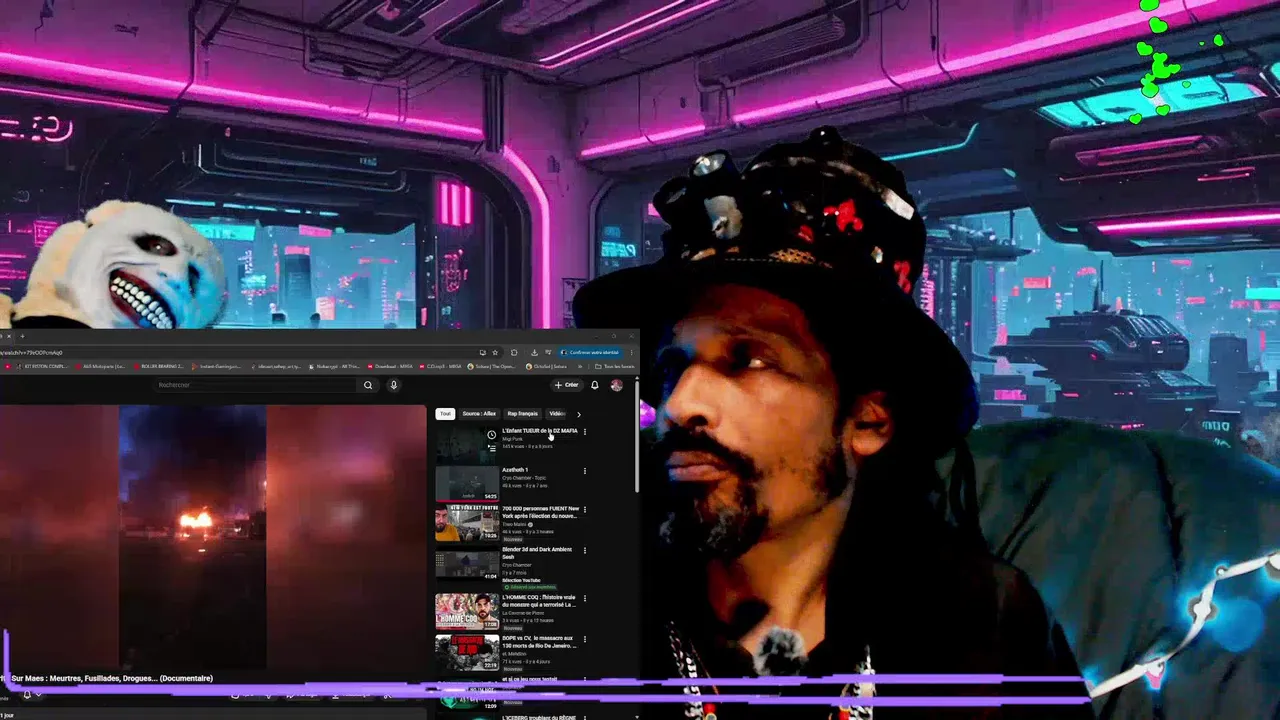The image size is (1280, 720).
Task: Open 700 000 personnes FUIENT New York thumbnail
Action: coord(466,523)
